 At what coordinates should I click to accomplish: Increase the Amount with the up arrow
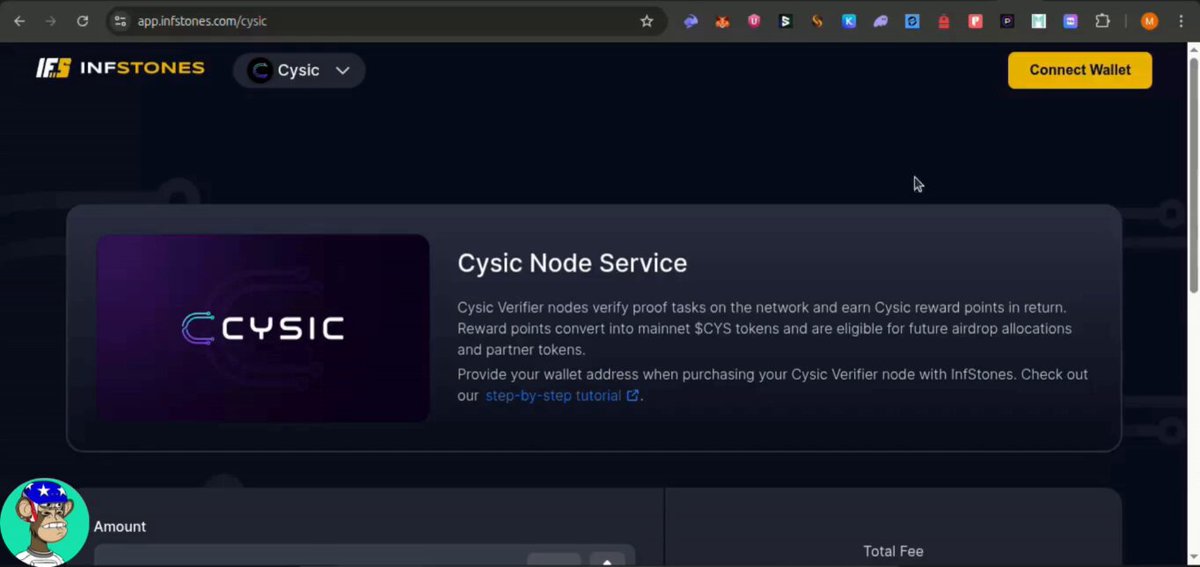pyautogui.click(x=607, y=559)
